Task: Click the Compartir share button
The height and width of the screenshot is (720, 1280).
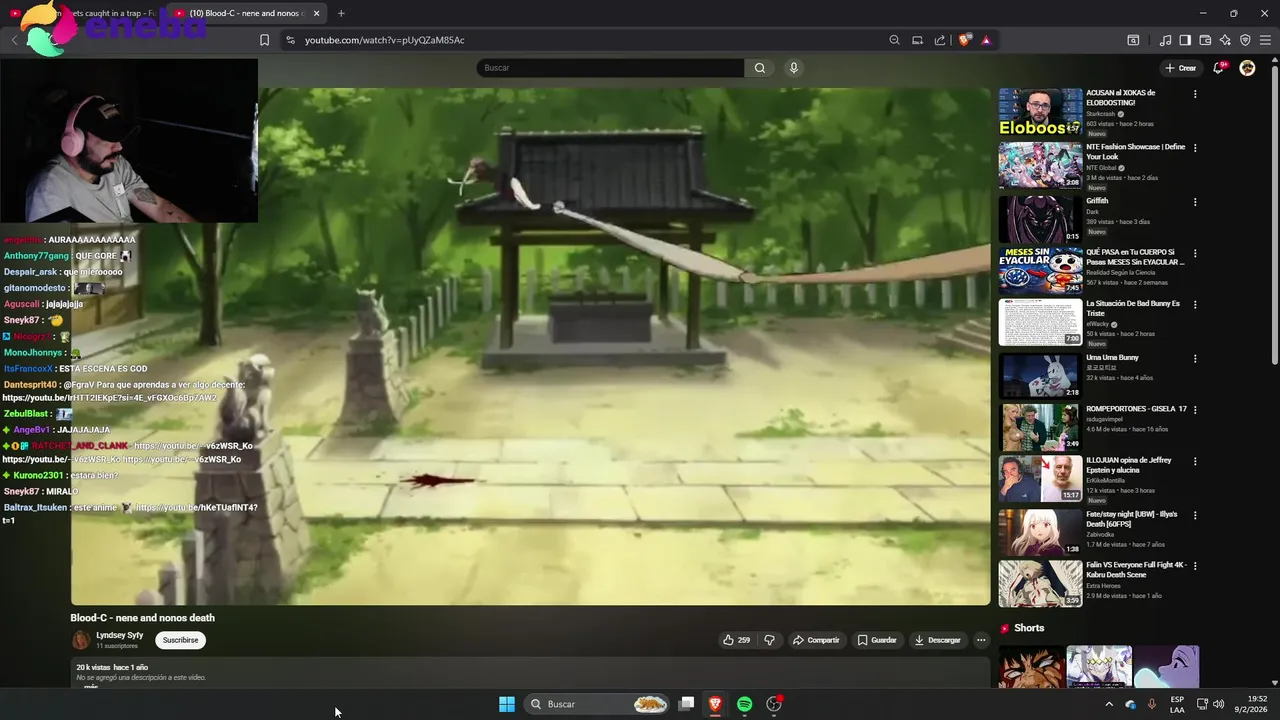Action: pos(816,640)
